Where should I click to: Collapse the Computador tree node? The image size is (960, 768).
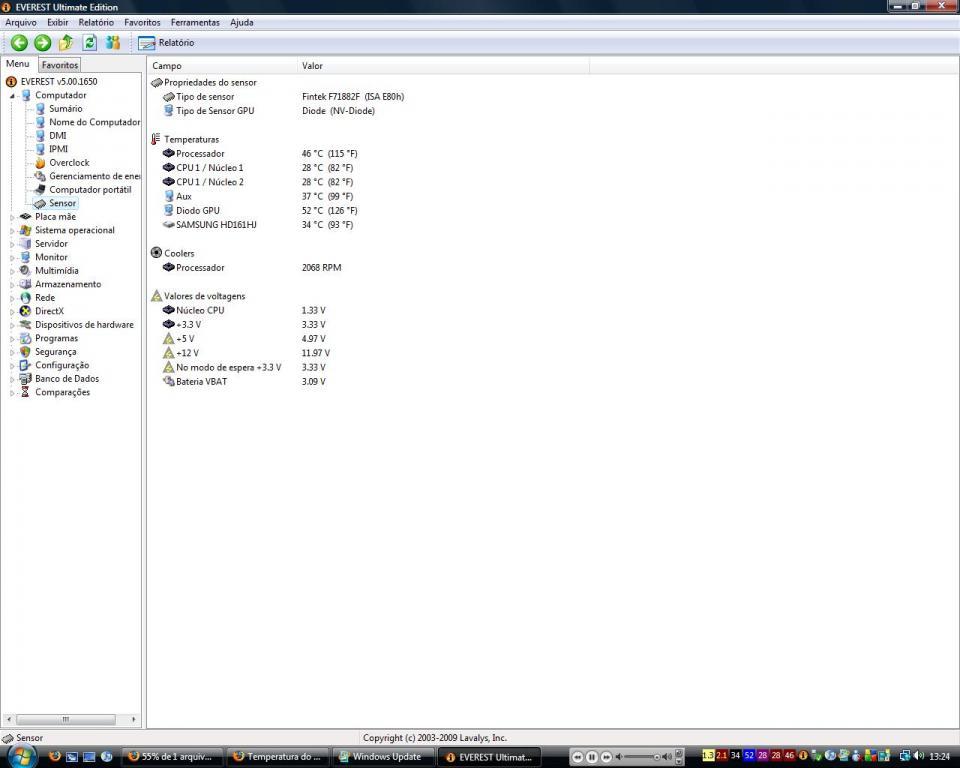(x=12, y=96)
